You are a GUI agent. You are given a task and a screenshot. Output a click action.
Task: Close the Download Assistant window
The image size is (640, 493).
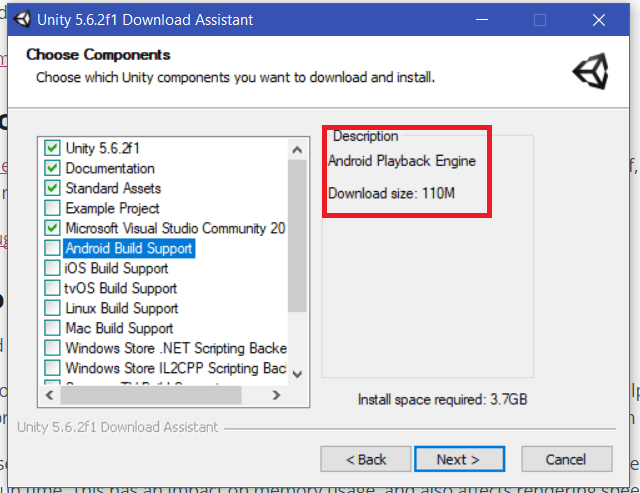598,20
